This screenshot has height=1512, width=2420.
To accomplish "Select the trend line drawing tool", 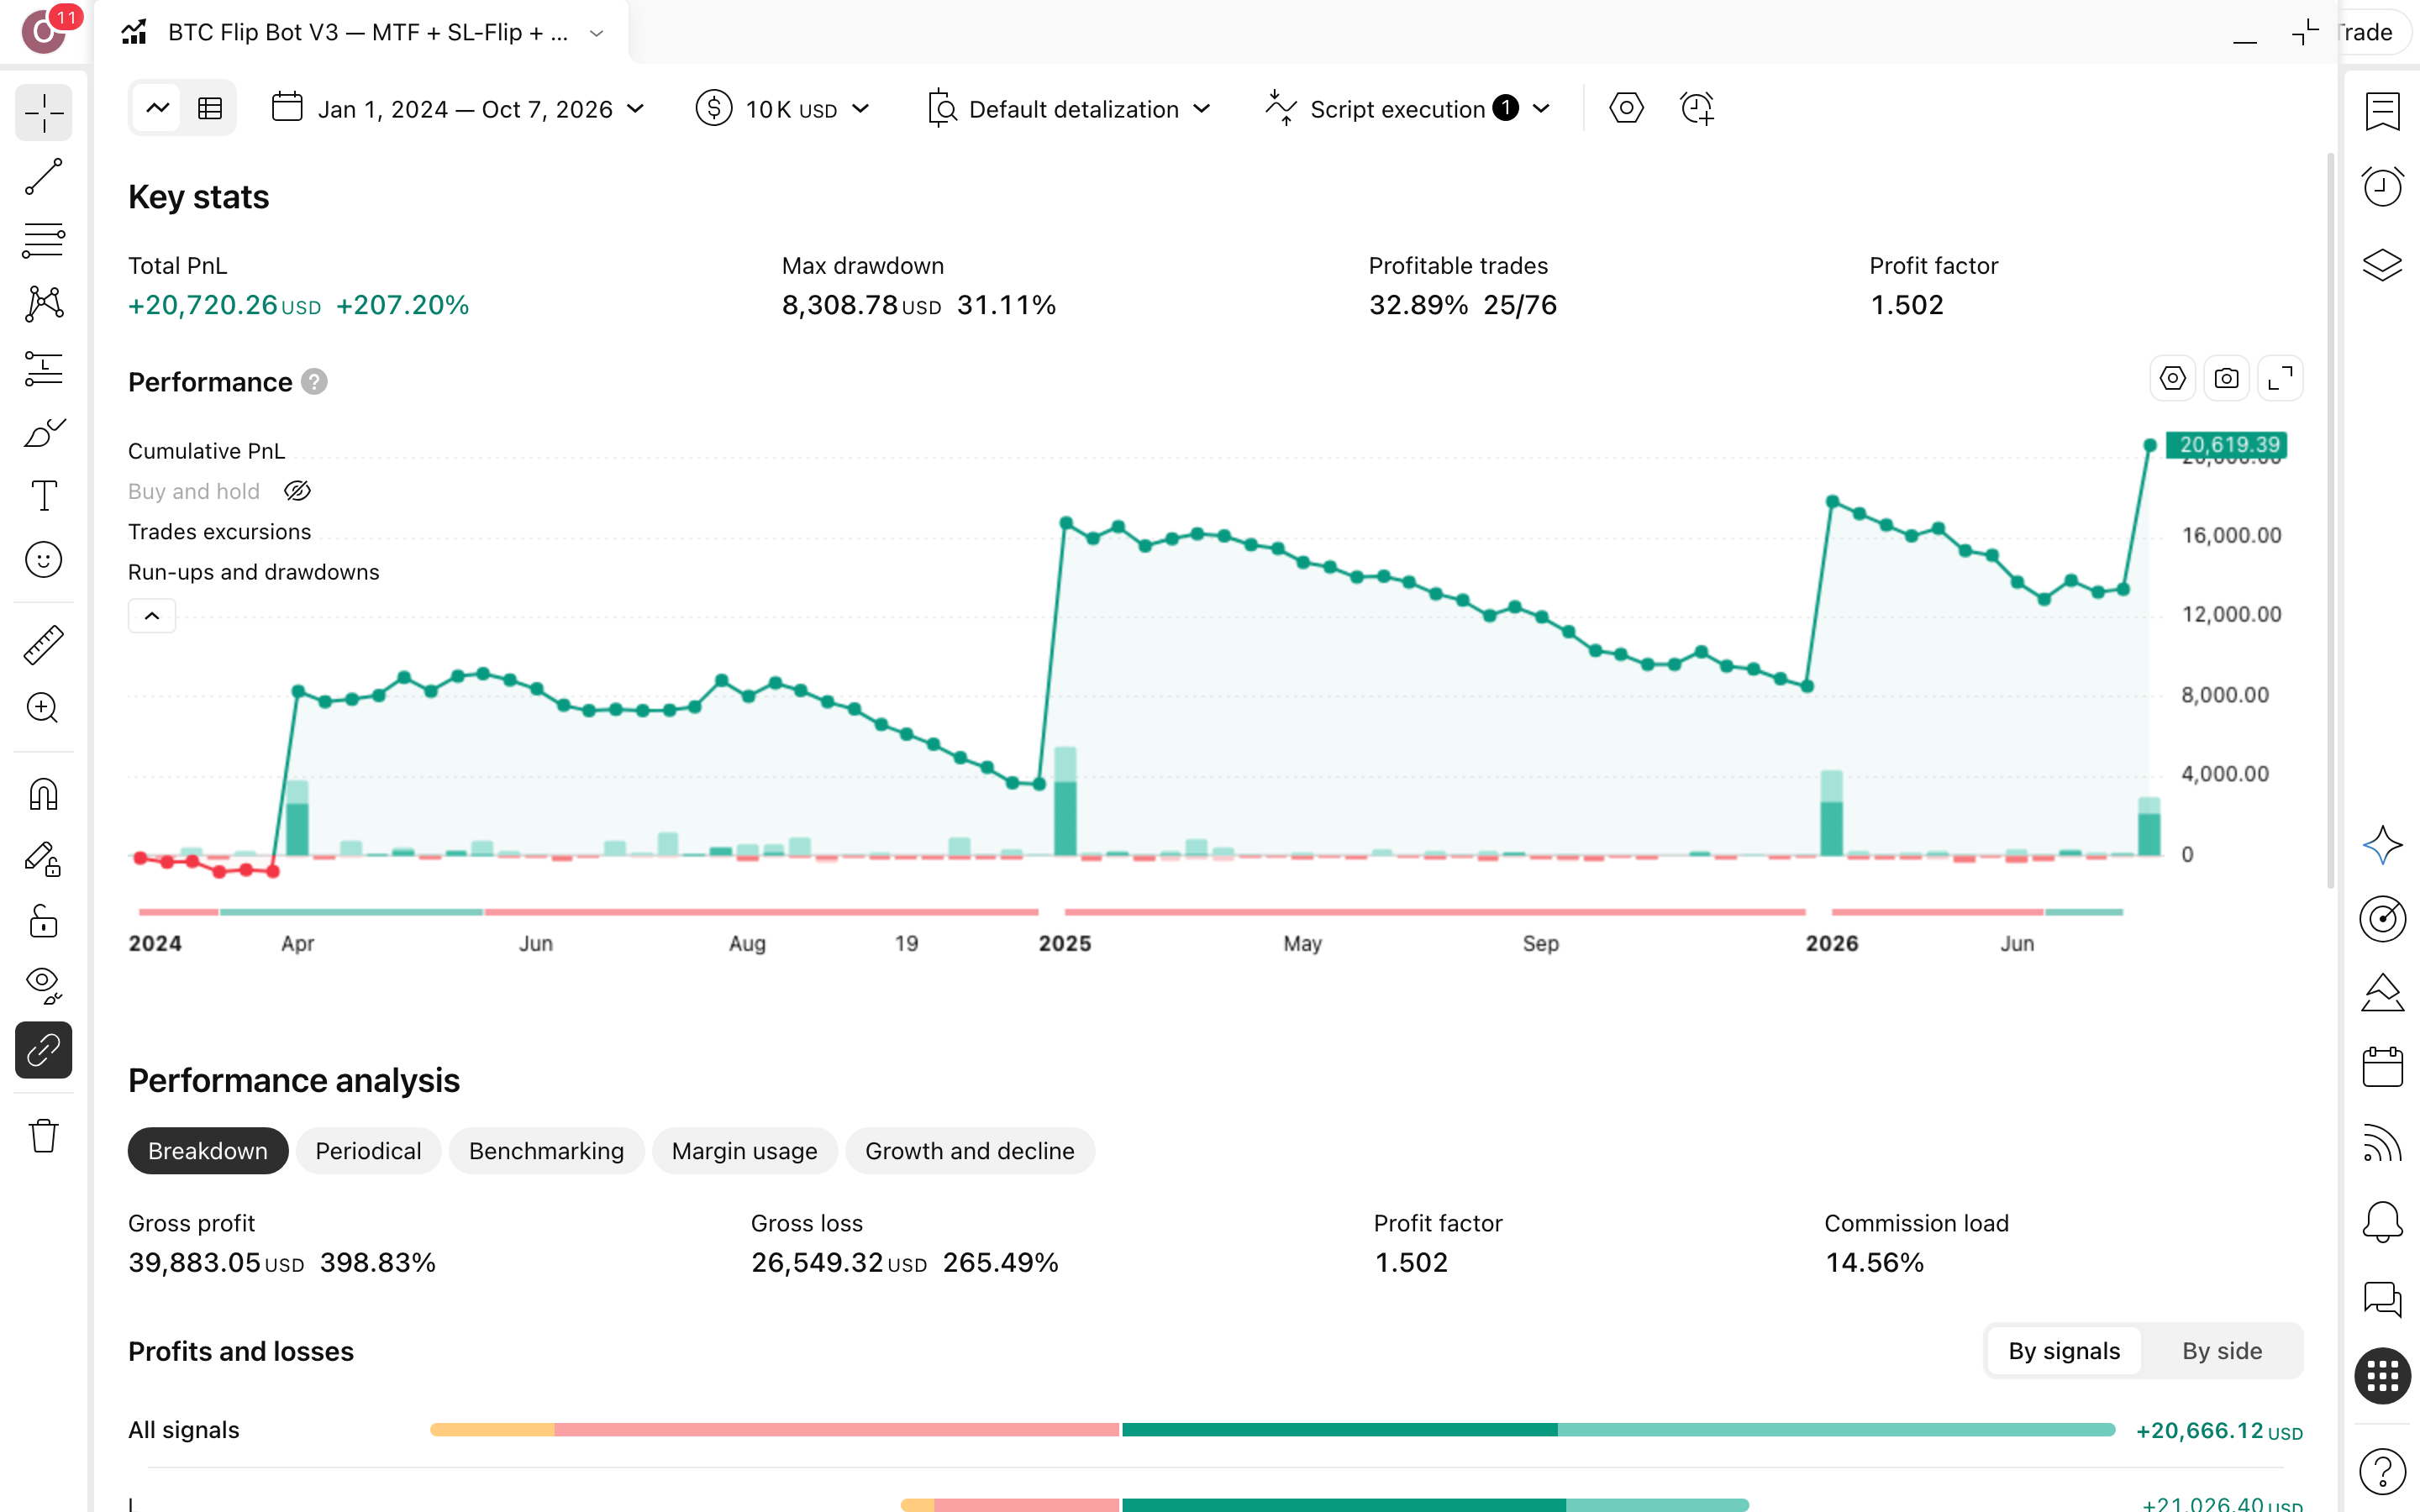I will (43, 176).
